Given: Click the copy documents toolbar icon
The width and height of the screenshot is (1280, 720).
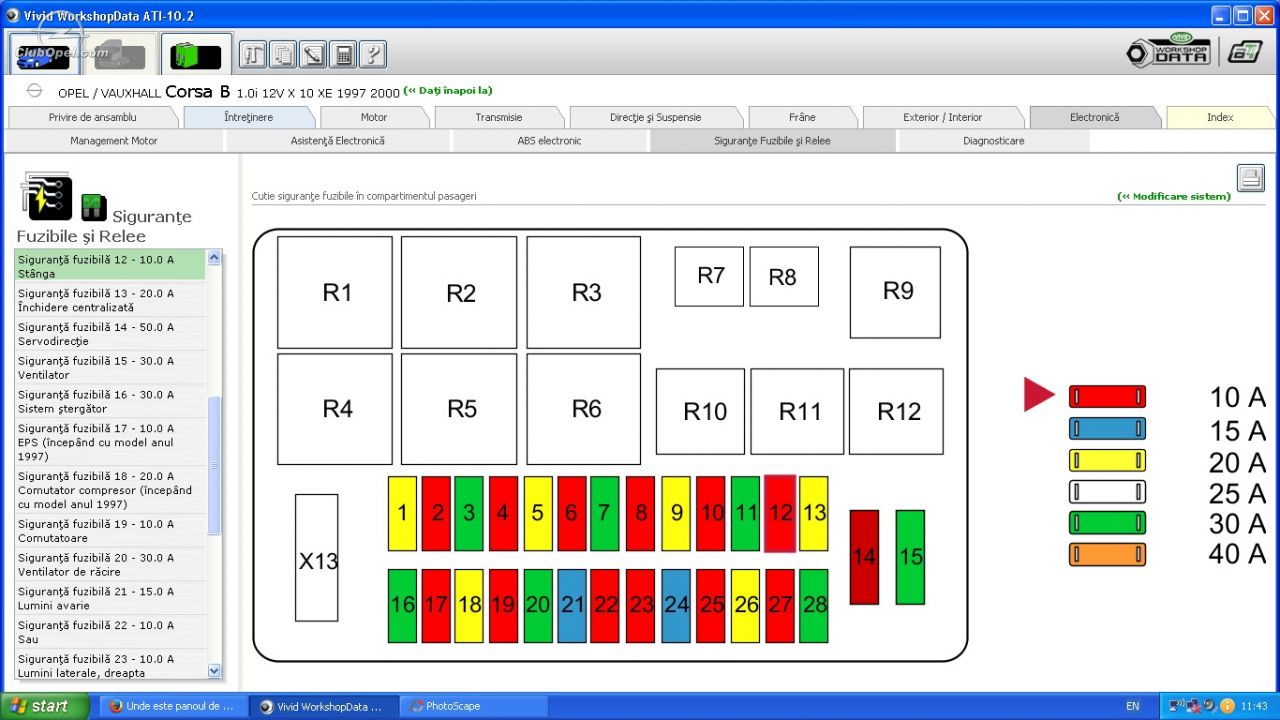Looking at the screenshot, I should [283, 55].
